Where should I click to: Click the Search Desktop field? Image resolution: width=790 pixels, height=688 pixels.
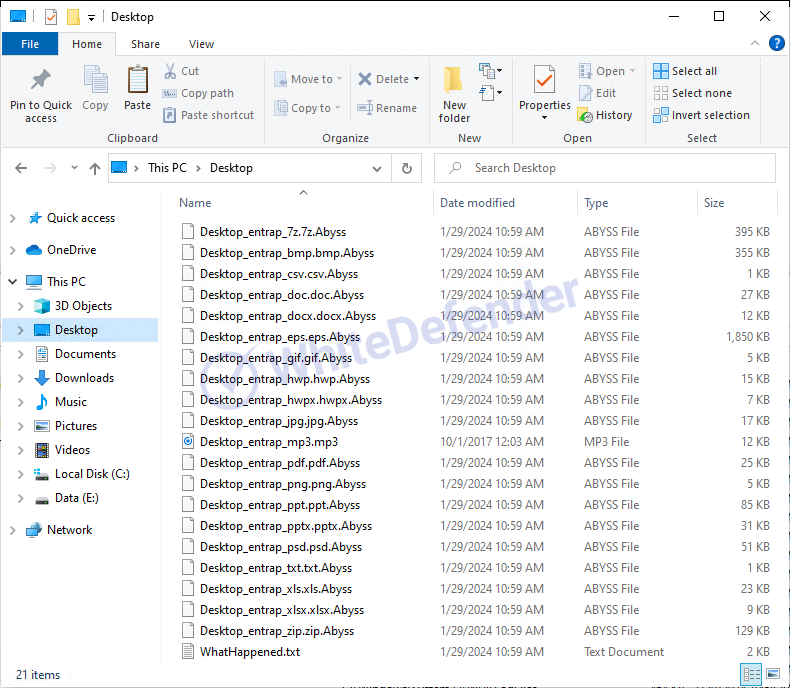pyautogui.click(x=605, y=168)
